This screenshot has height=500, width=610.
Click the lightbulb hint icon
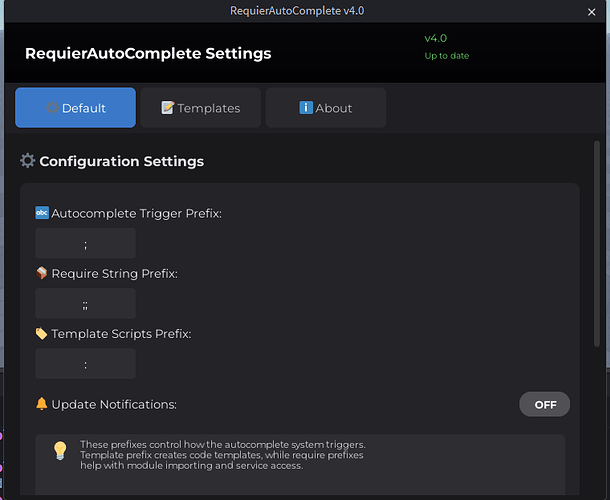(x=60, y=451)
